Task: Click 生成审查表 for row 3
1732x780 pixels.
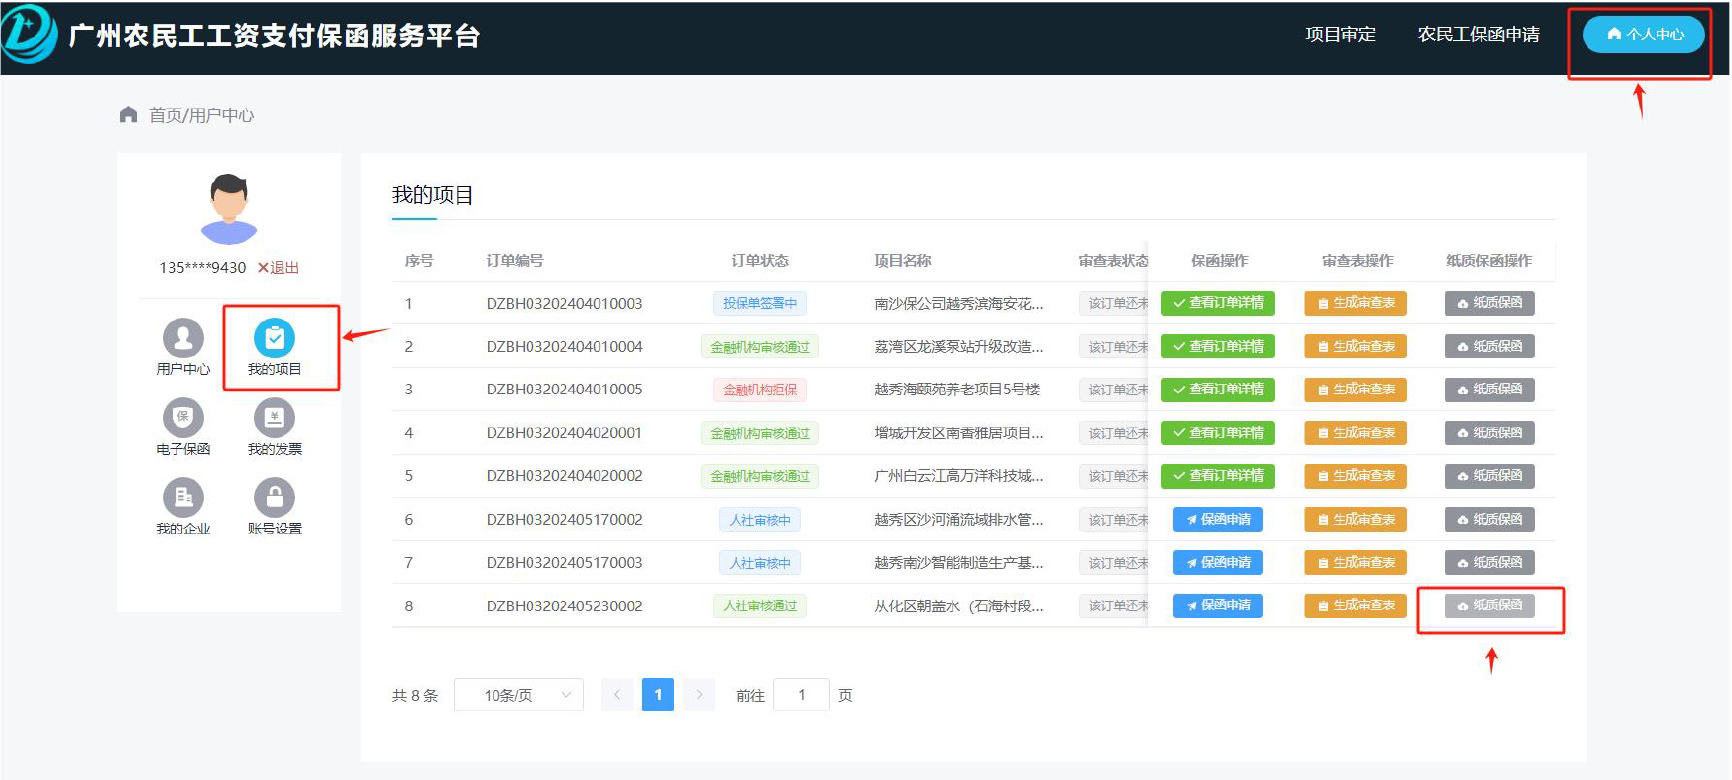Action: [x=1355, y=390]
